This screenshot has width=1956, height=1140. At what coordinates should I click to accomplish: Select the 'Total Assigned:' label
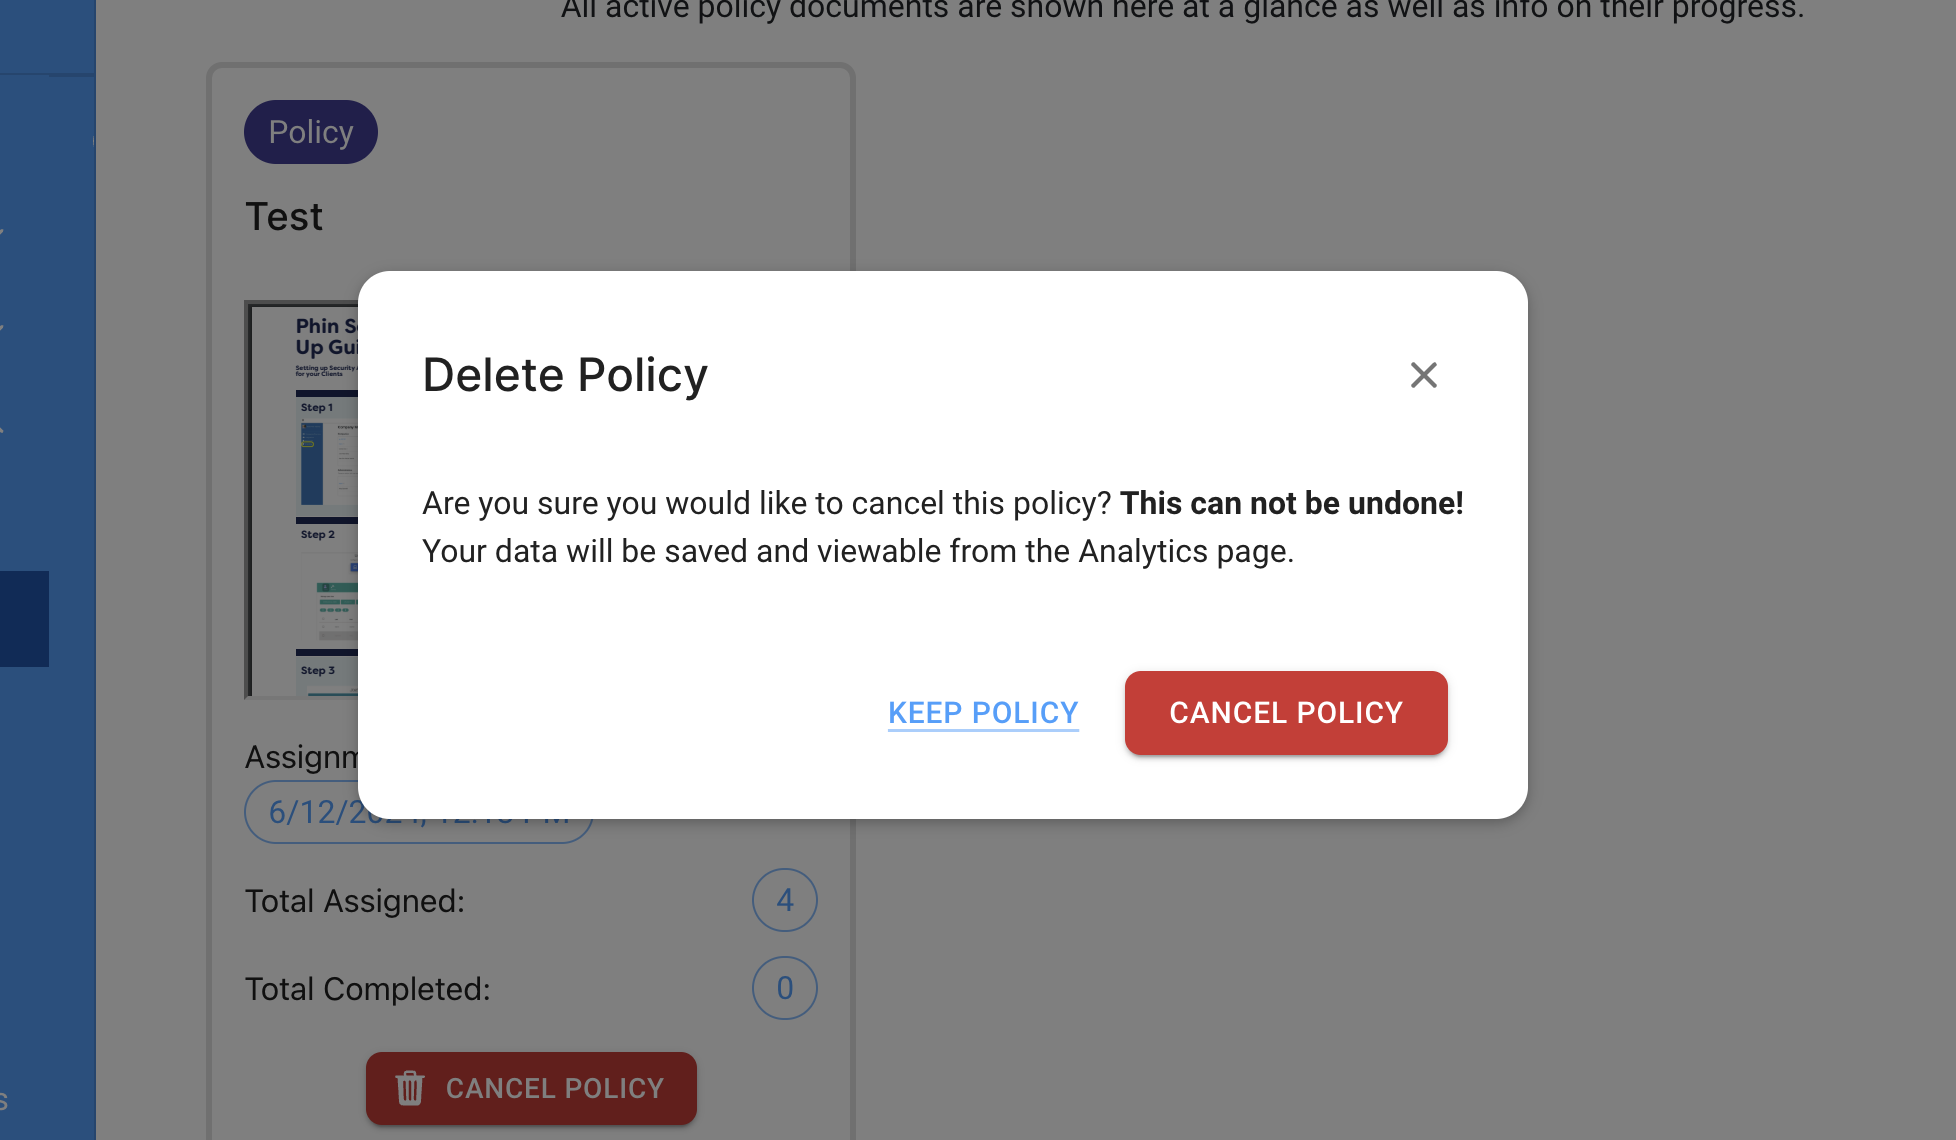[x=355, y=901]
